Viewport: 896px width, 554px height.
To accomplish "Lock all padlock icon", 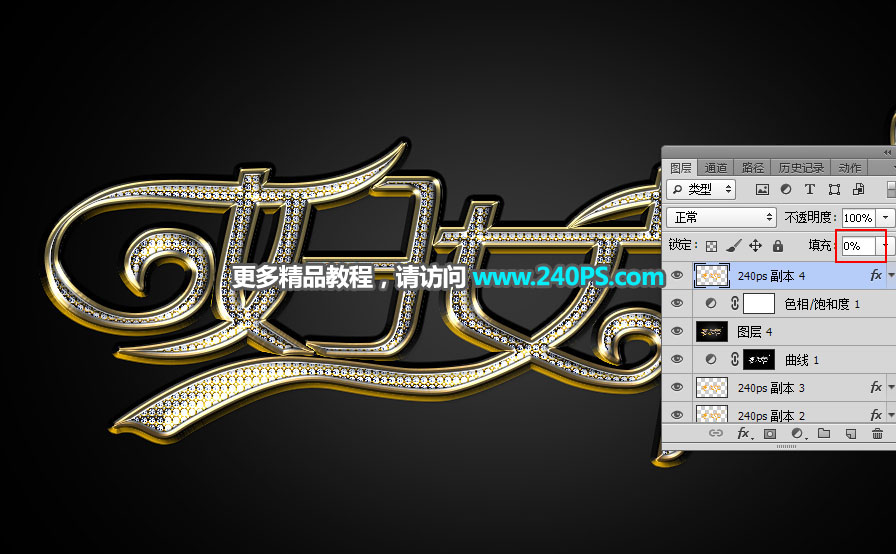I will pos(778,246).
